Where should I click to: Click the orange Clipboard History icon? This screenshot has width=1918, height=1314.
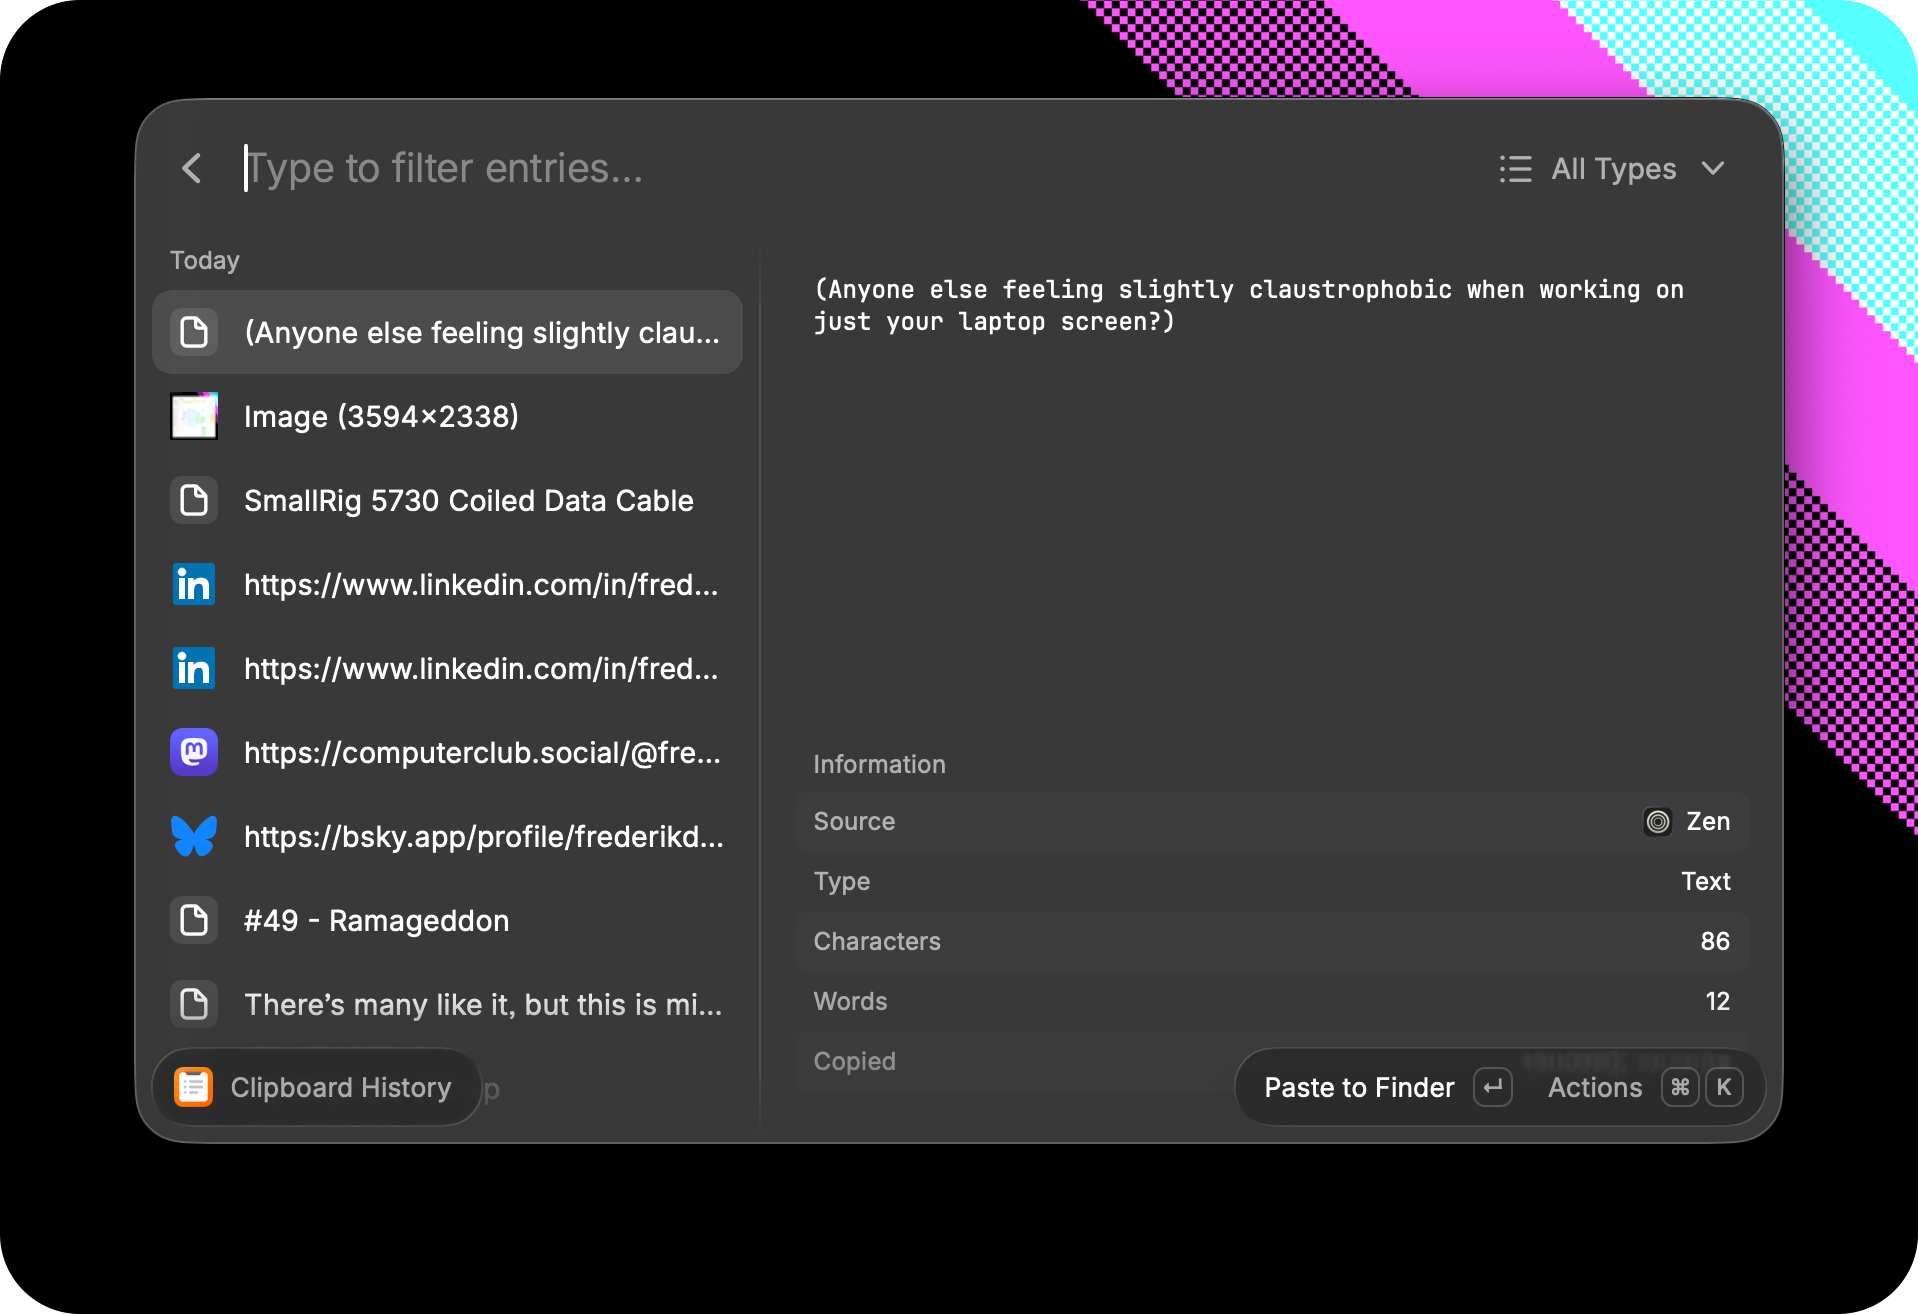[x=194, y=1087]
